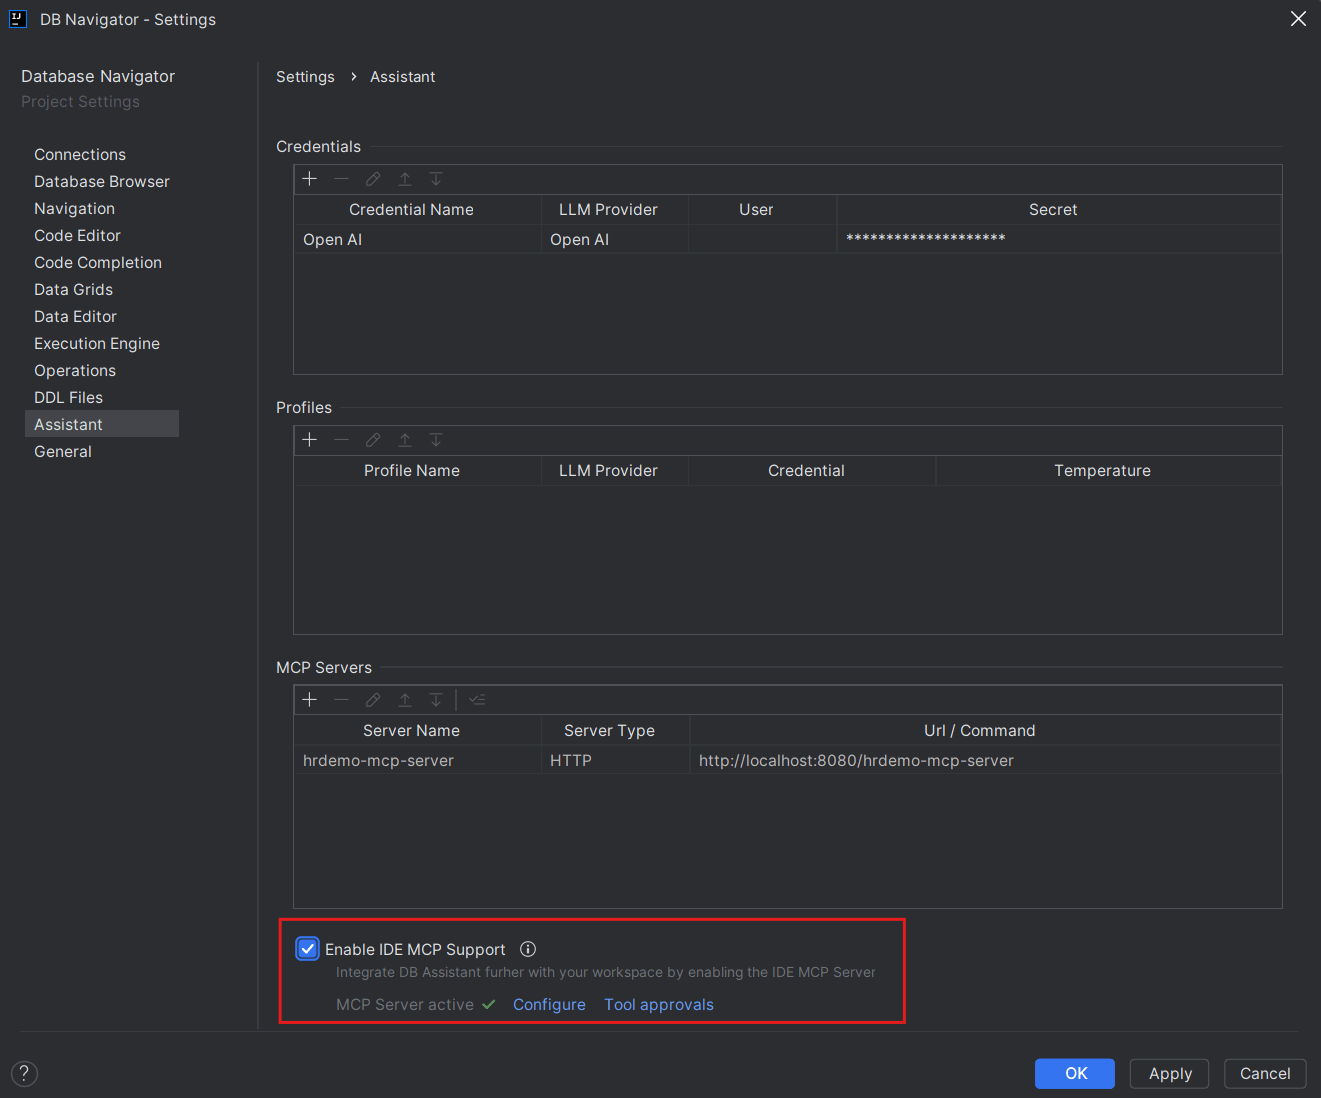This screenshot has height=1098, width=1321.
Task: Add a new credential with plus icon
Action: pyautogui.click(x=310, y=179)
